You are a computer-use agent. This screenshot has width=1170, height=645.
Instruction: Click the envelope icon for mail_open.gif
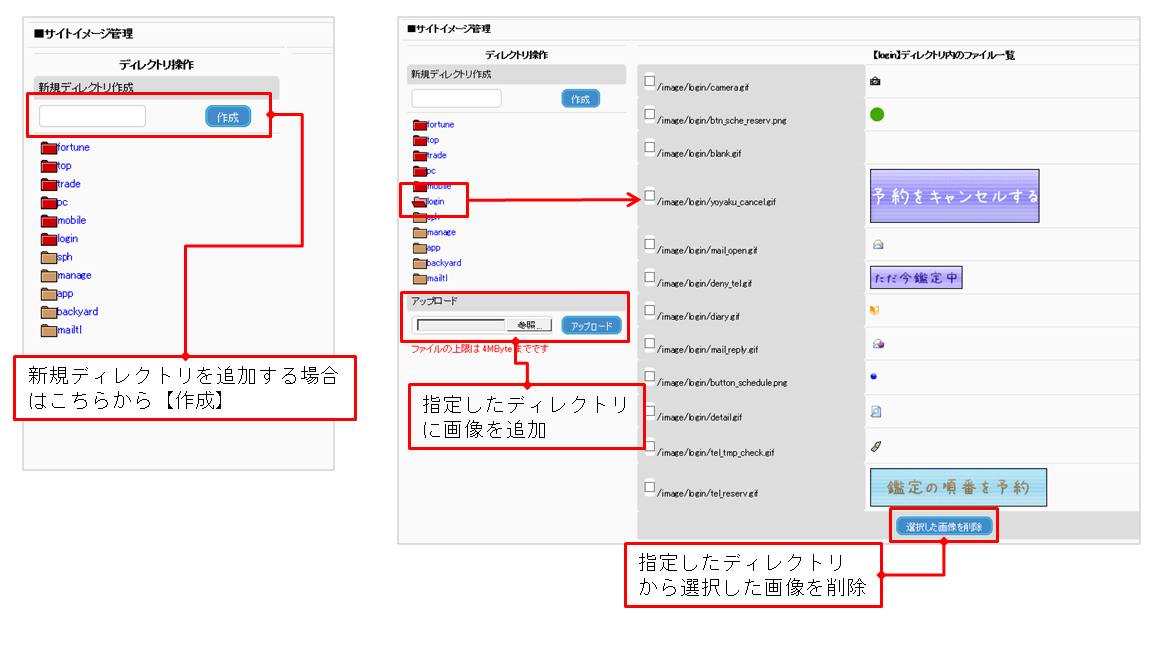pos(877,244)
